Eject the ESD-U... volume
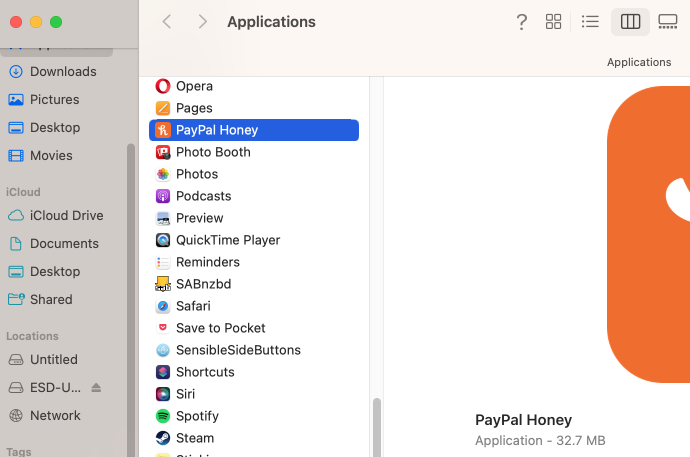Viewport: 690px width, 457px height. tap(96, 388)
